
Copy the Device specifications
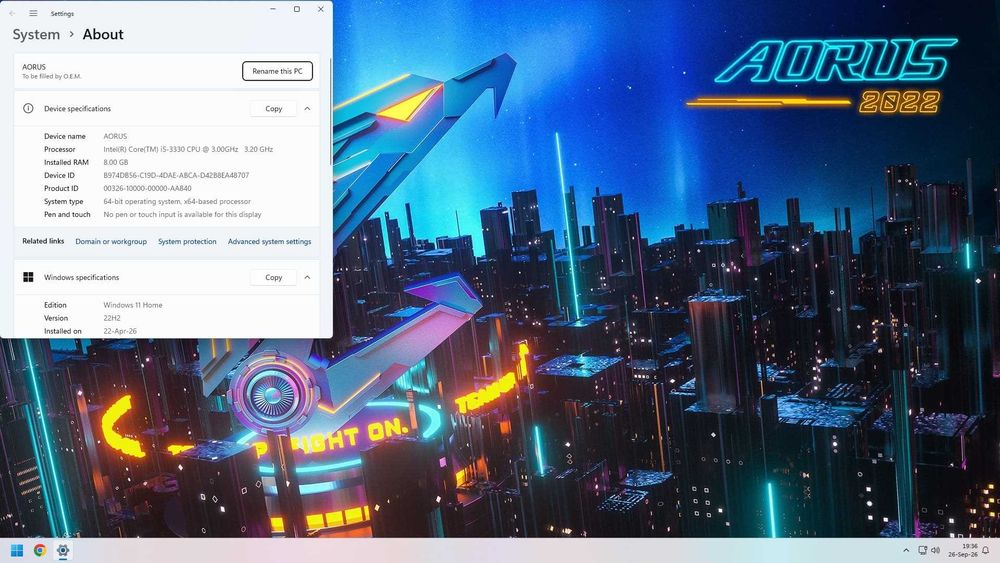(x=274, y=108)
